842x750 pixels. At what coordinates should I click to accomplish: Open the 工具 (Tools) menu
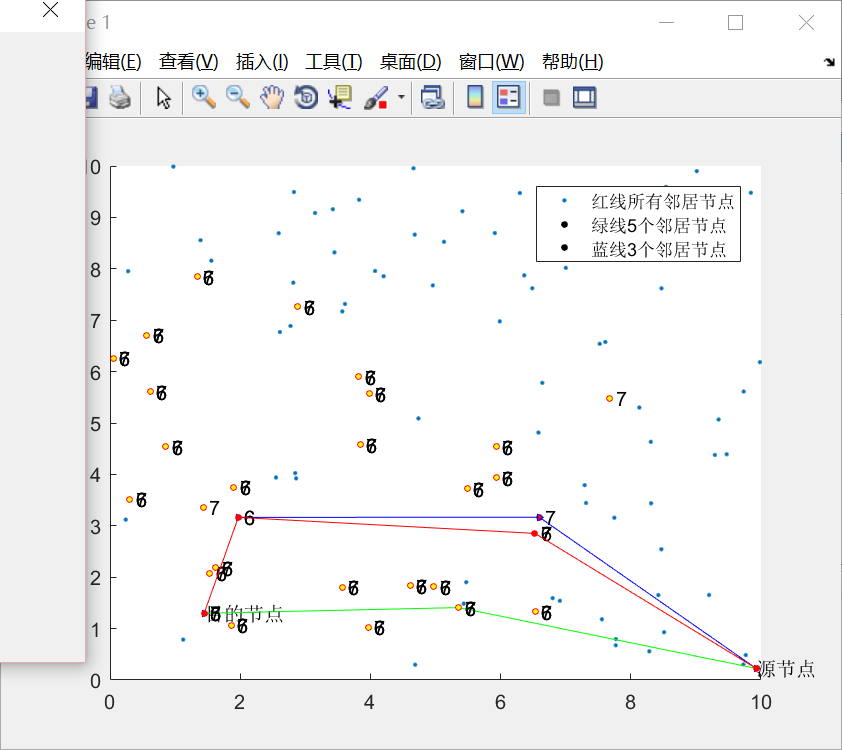click(x=333, y=61)
